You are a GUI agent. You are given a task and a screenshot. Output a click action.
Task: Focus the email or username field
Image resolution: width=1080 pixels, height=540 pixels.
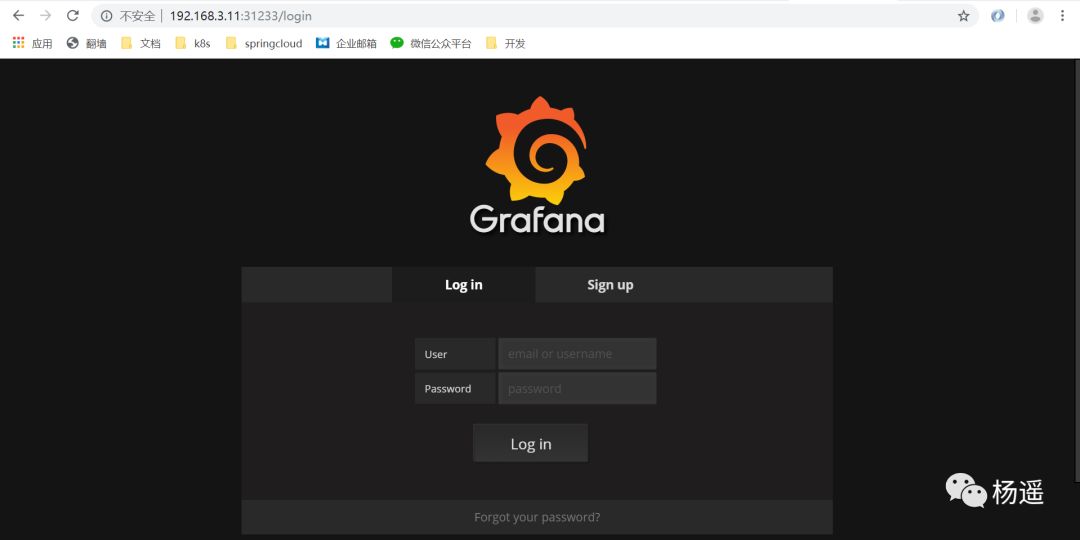tap(577, 354)
